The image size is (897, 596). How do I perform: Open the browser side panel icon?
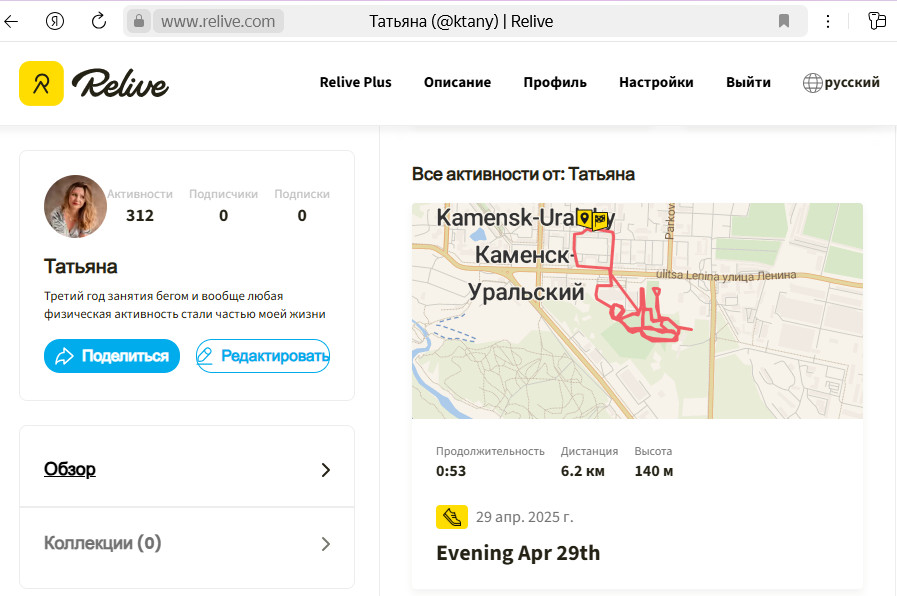click(x=876, y=21)
